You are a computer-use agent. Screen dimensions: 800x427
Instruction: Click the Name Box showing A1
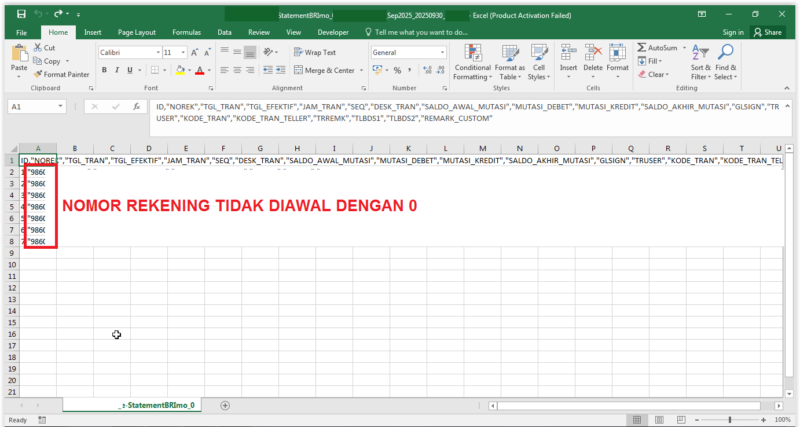pyautogui.click(x=35, y=106)
